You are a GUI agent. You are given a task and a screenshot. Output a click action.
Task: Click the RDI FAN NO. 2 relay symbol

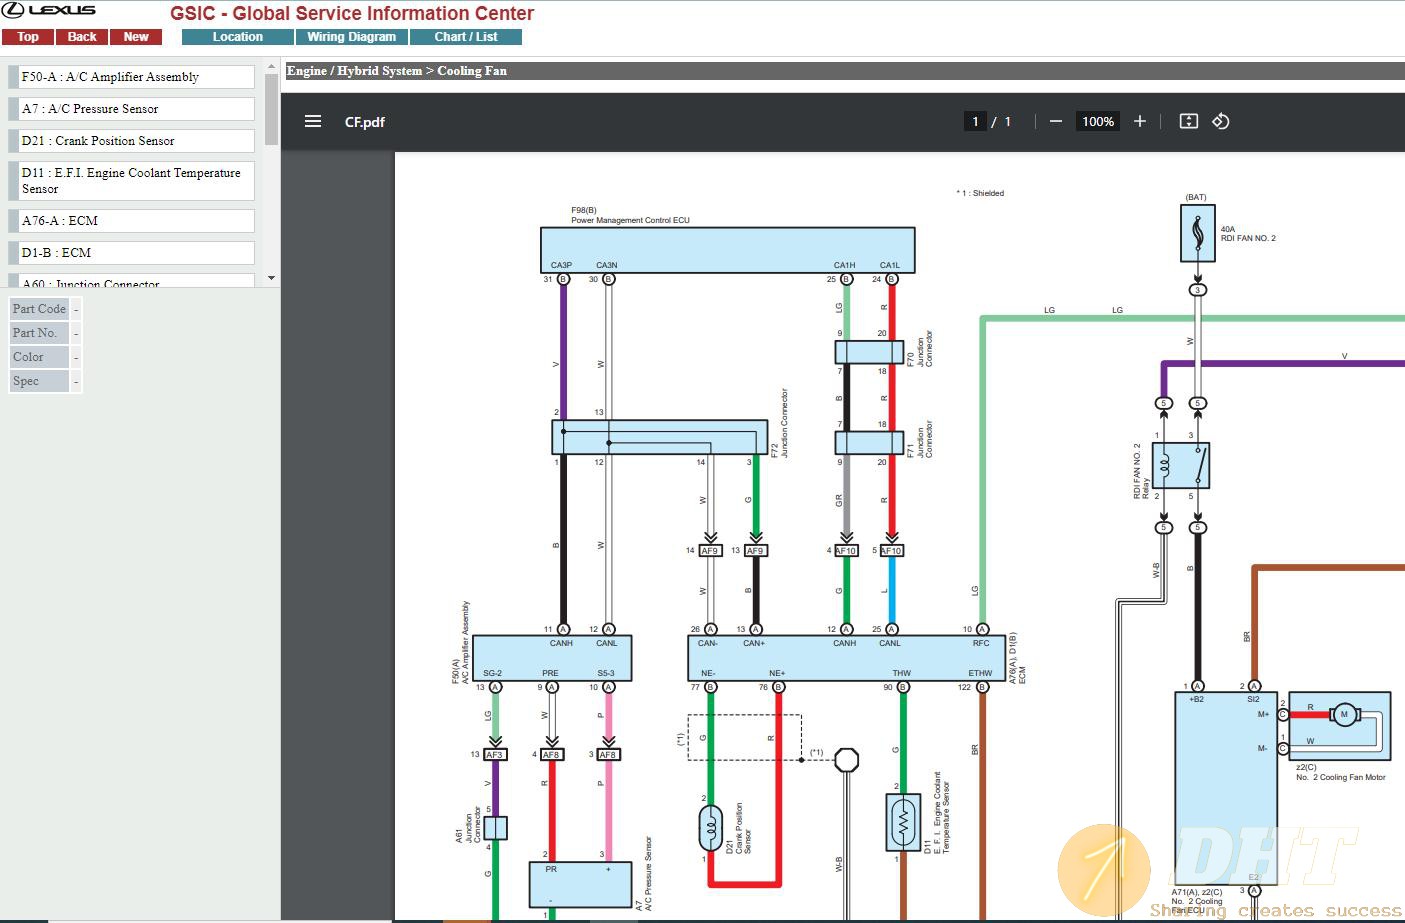[x=1181, y=465]
